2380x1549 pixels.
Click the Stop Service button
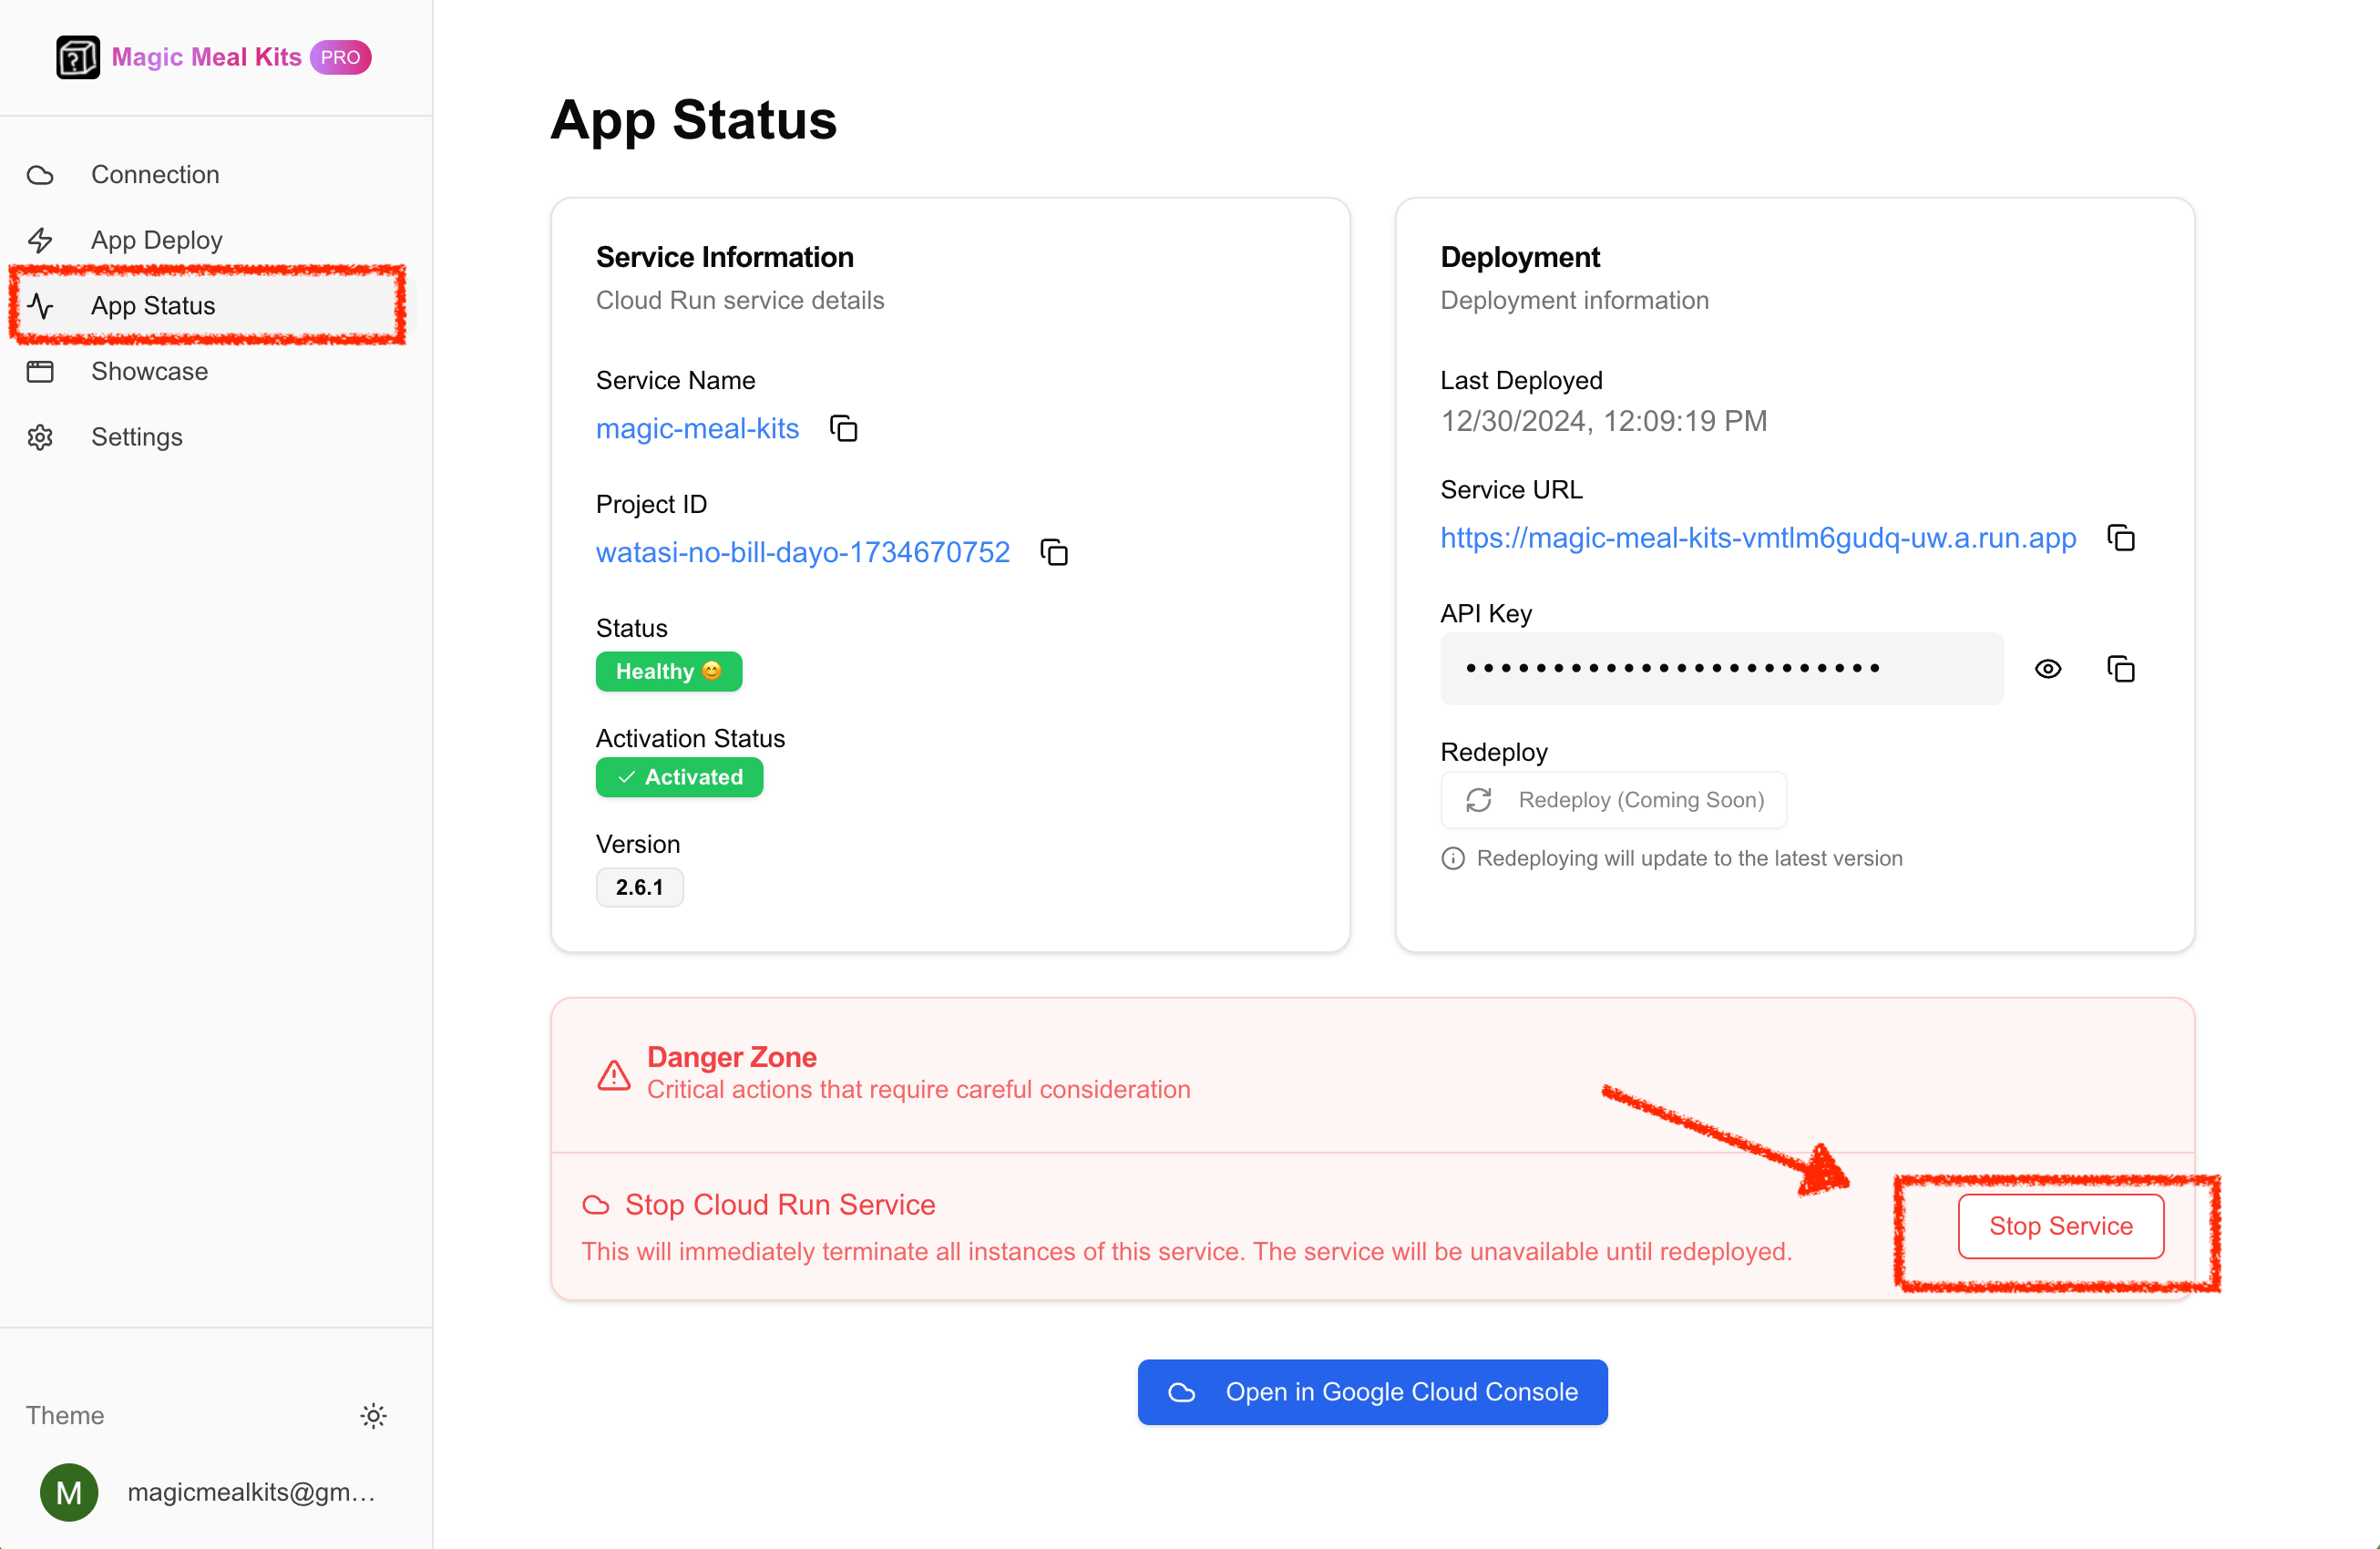2061,1225
